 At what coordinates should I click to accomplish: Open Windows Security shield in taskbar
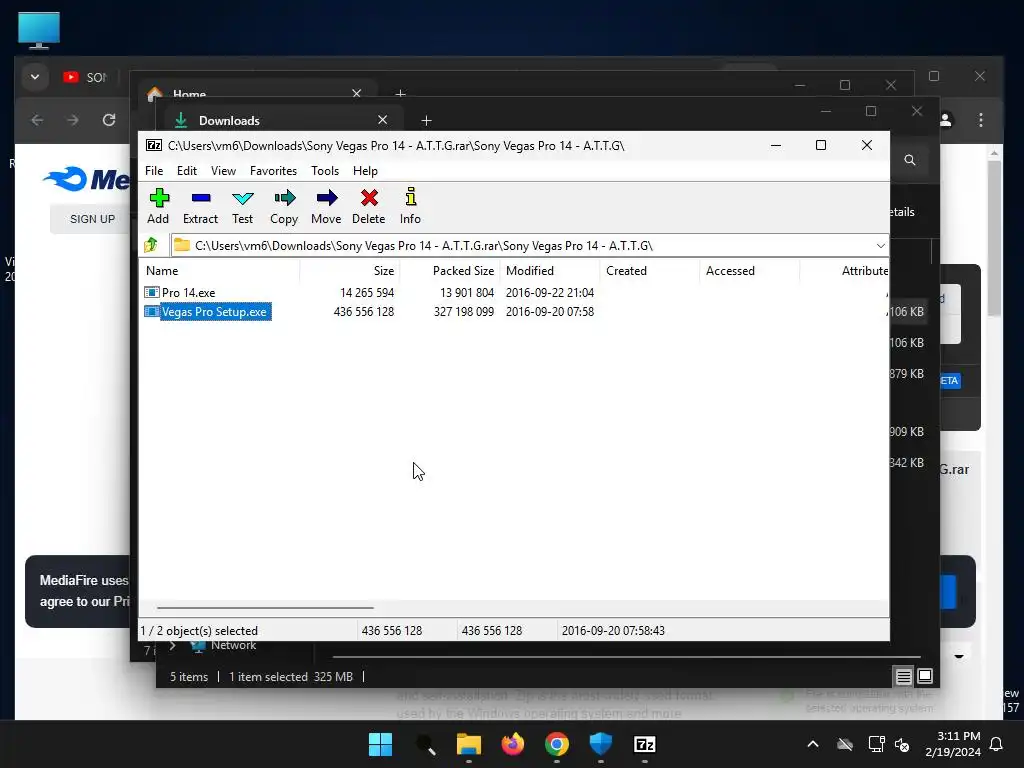(600, 744)
